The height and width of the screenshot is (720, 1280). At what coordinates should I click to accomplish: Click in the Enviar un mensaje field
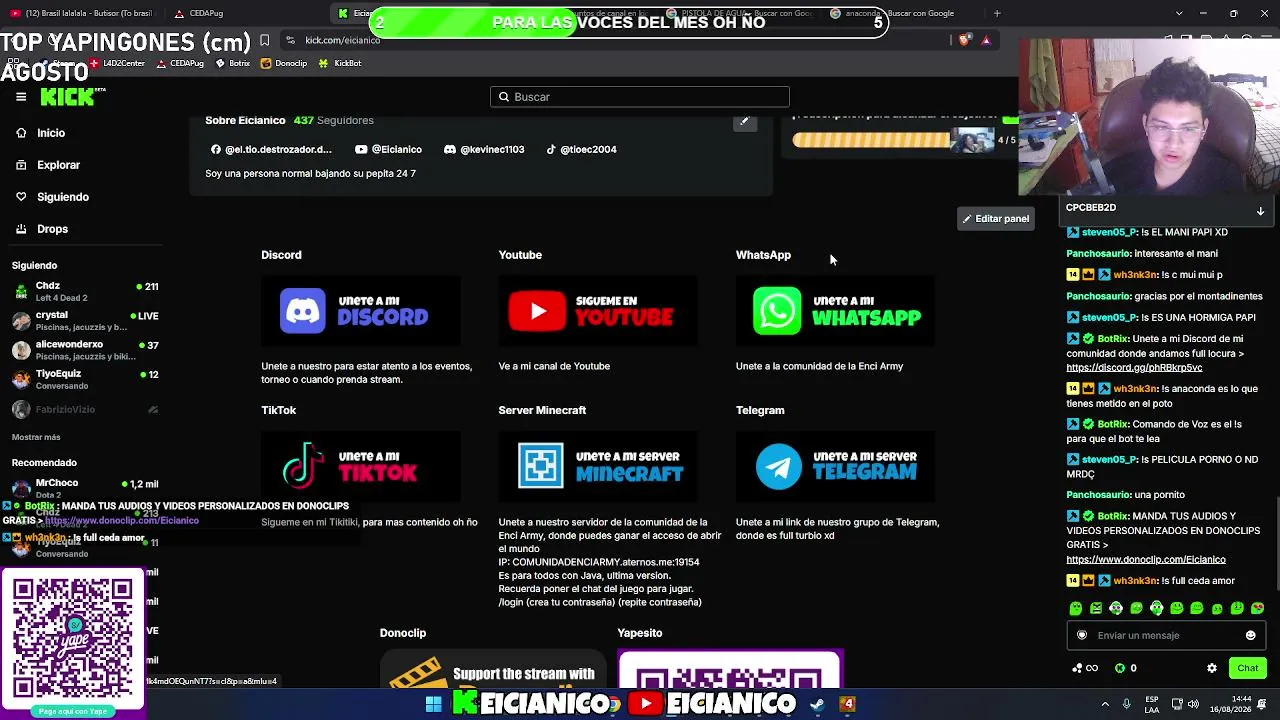click(1166, 635)
